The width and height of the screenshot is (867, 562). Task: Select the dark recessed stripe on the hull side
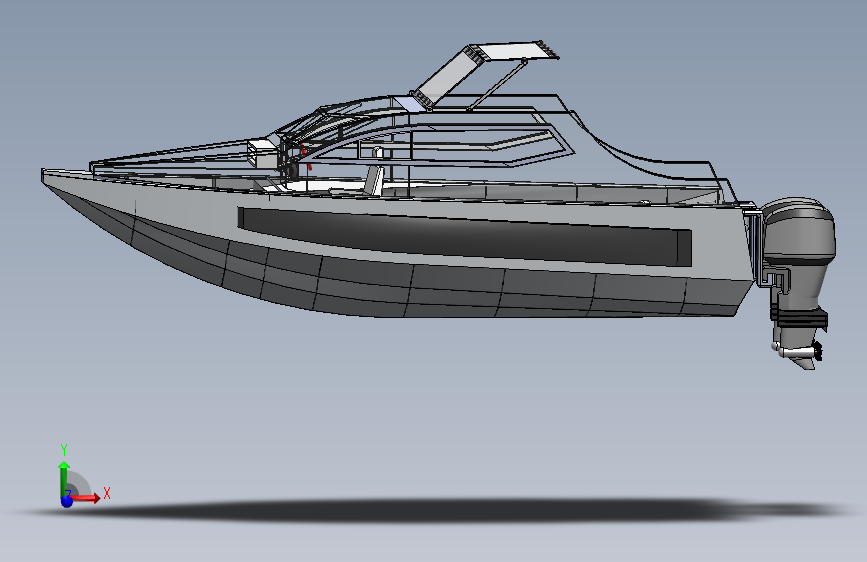point(464,237)
